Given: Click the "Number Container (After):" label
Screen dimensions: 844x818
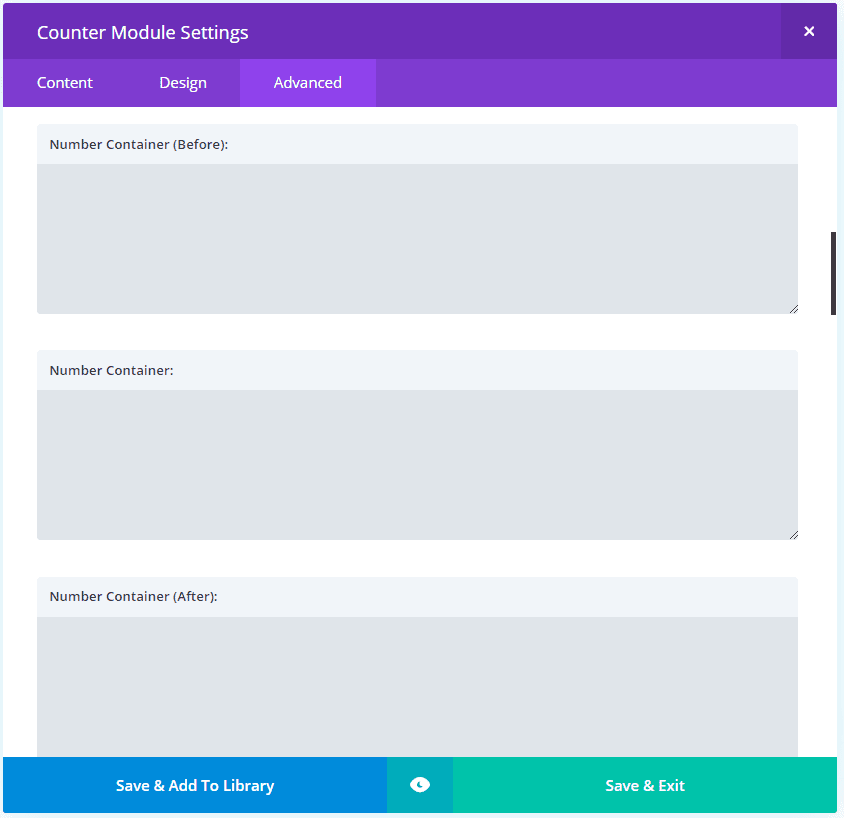Looking at the screenshot, I should click(x=133, y=597).
